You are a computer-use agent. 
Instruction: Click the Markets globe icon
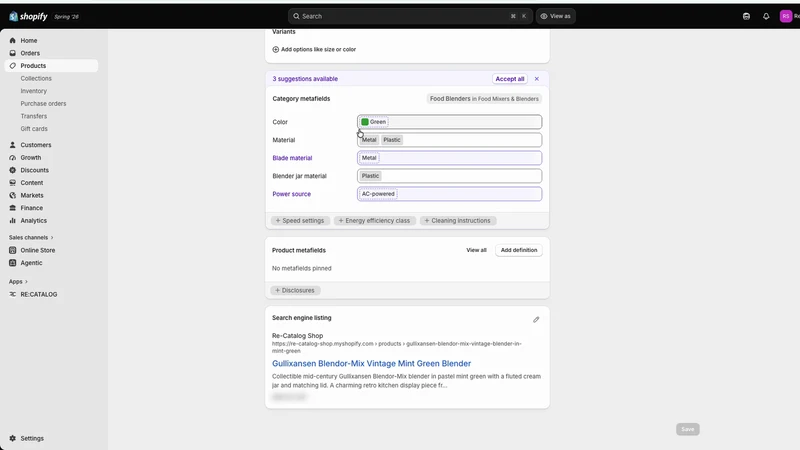coord(13,195)
